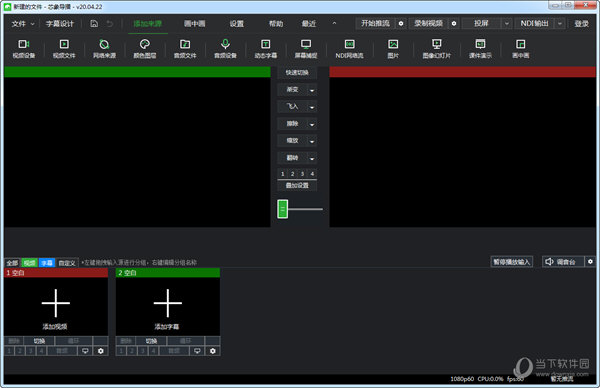Viewport: 600px width, 388px height.
Task: Click the 登录 login button
Action: 581,24
